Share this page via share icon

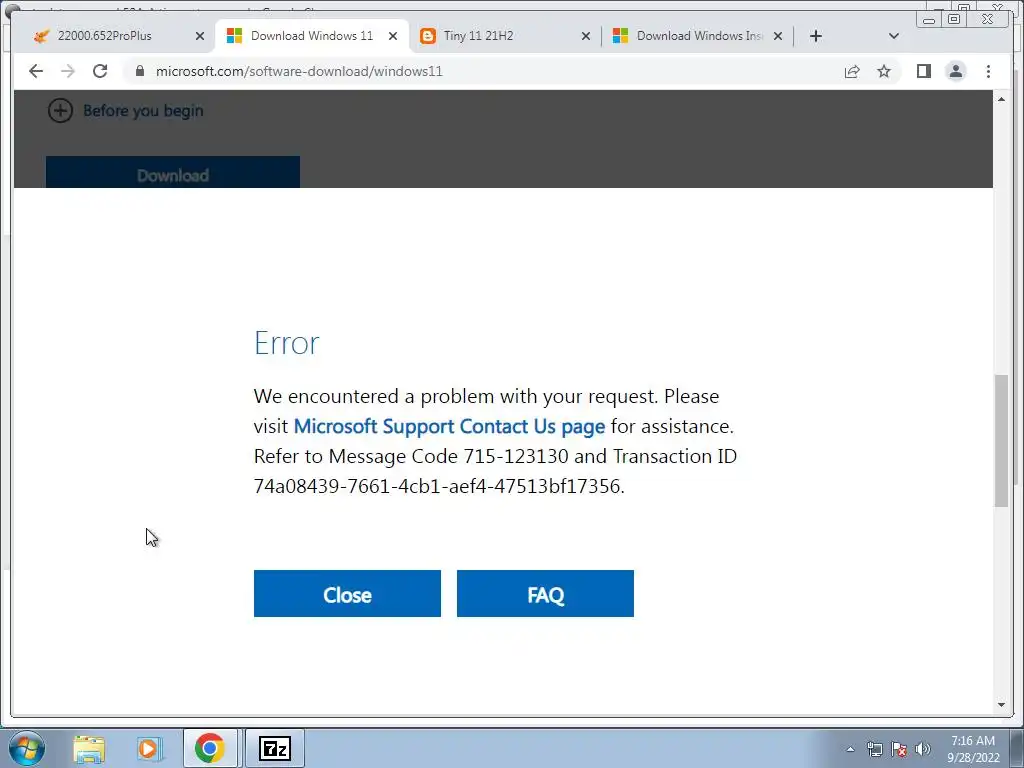[x=852, y=71]
